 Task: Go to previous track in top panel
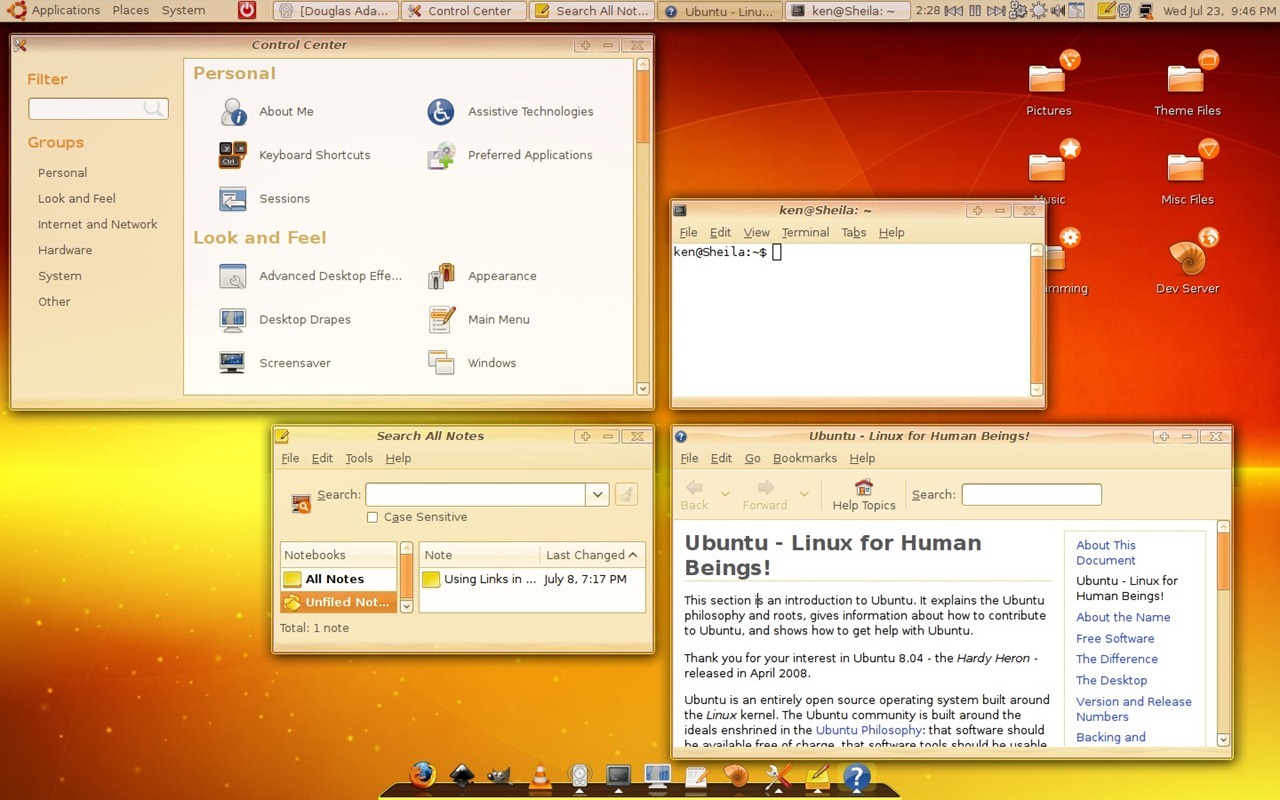click(954, 11)
